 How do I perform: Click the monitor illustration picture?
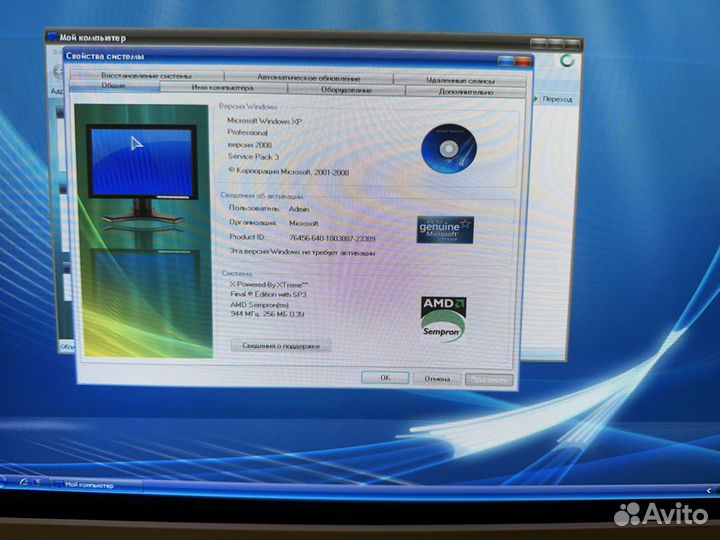[143, 231]
